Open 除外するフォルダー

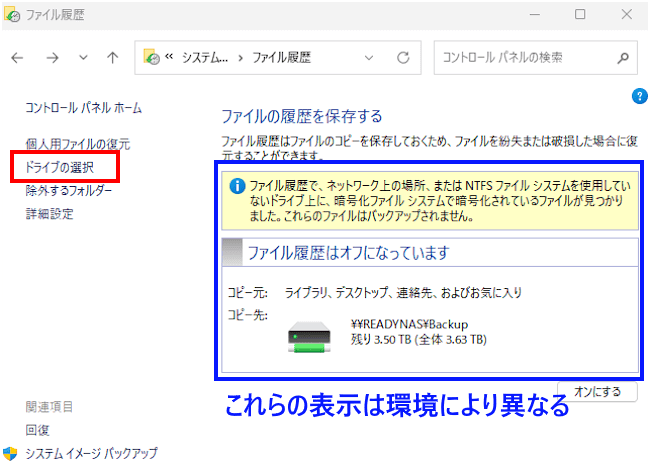pyautogui.click(x=69, y=190)
